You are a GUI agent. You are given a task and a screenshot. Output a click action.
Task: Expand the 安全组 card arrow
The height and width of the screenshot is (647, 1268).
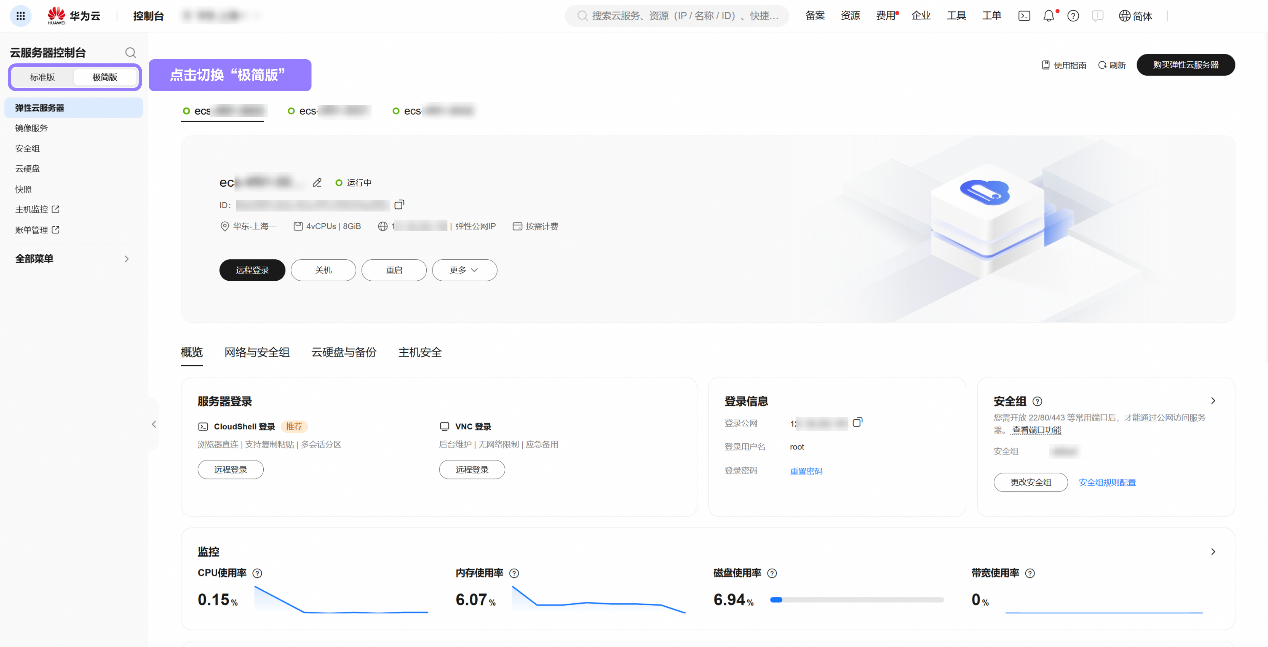[1213, 401]
